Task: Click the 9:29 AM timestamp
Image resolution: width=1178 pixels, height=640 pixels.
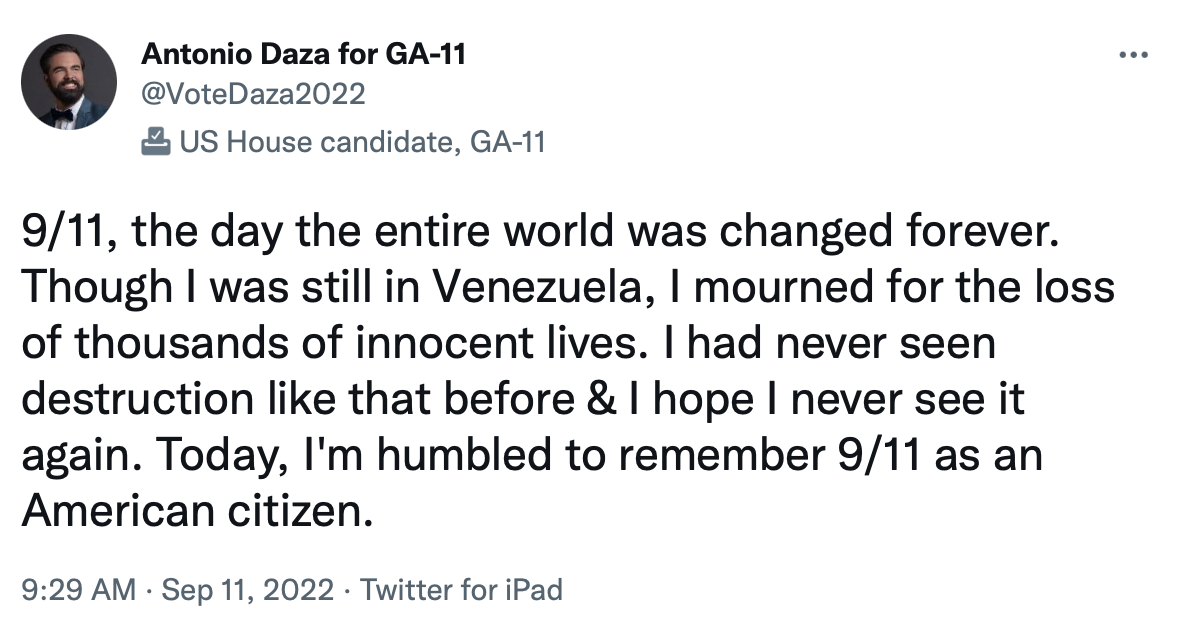Action: tap(78, 590)
